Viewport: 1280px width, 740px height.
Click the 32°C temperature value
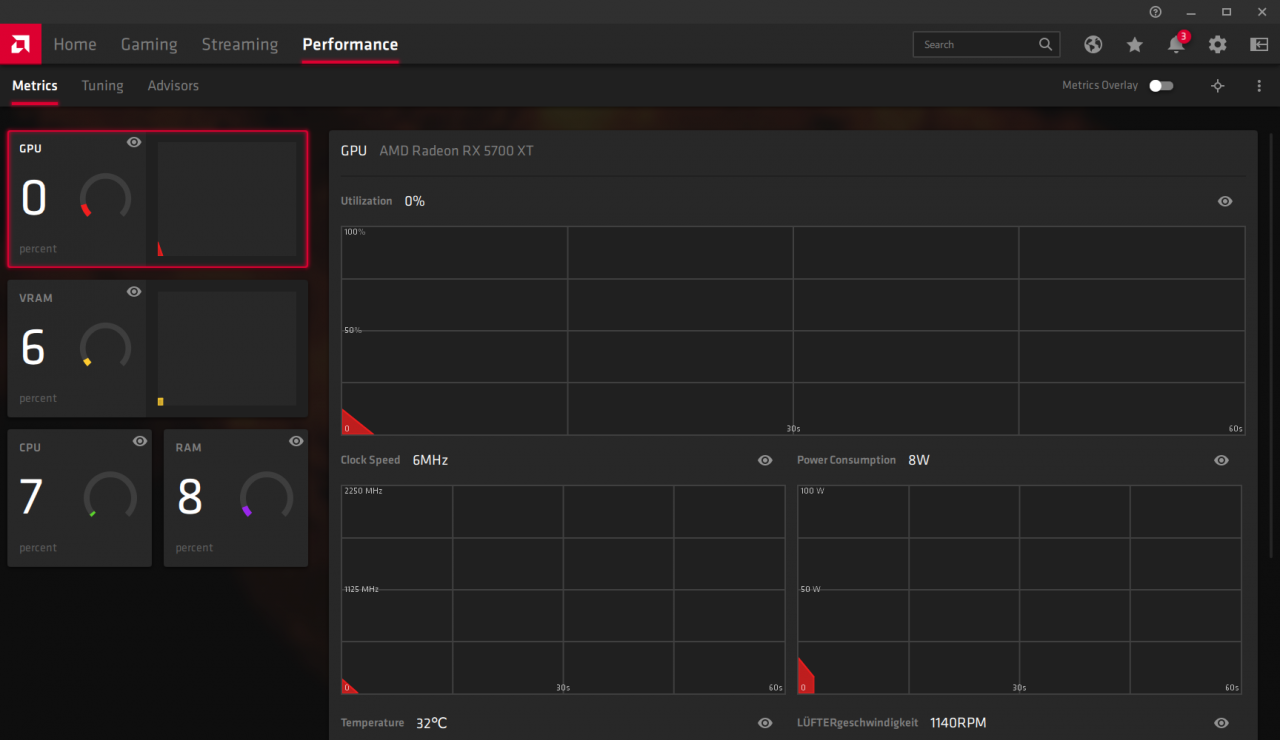click(432, 723)
